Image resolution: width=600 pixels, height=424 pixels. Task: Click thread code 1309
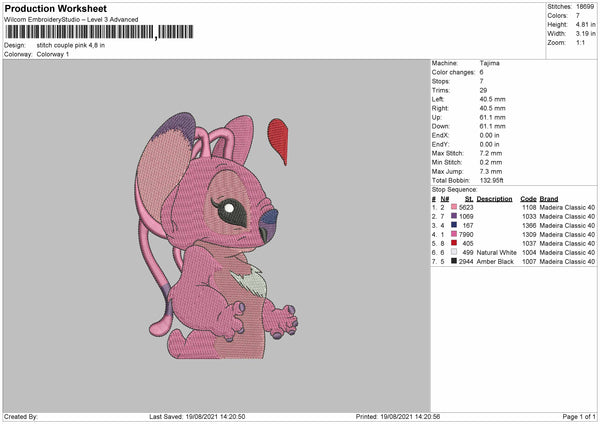[x=529, y=235]
